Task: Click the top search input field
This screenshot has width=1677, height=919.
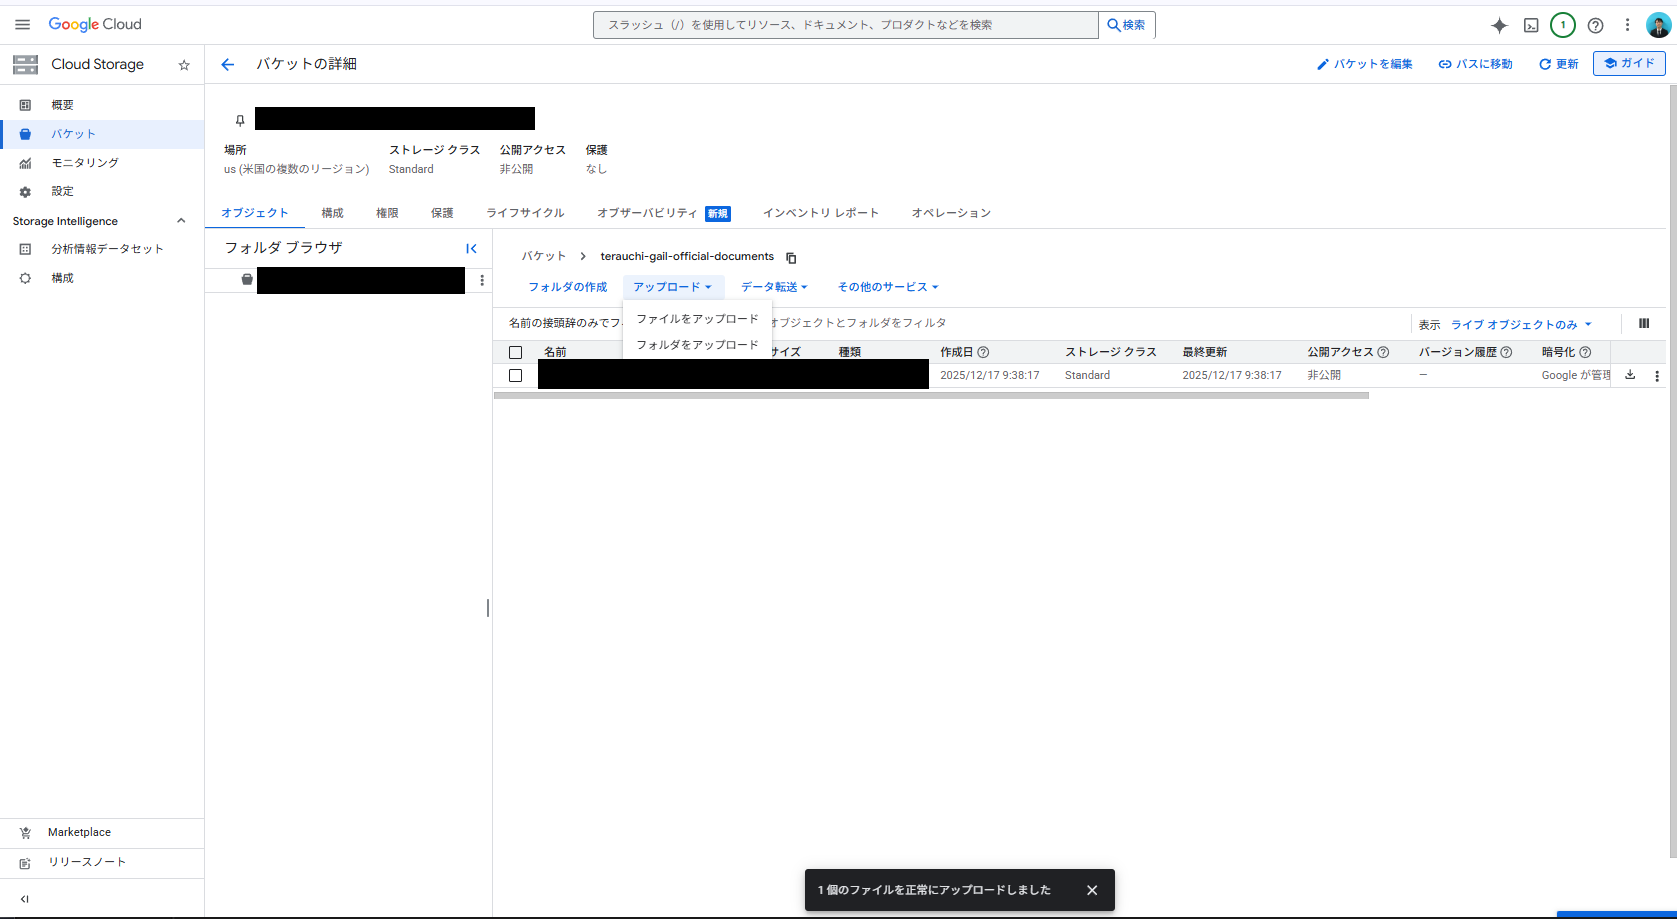Action: (x=845, y=25)
